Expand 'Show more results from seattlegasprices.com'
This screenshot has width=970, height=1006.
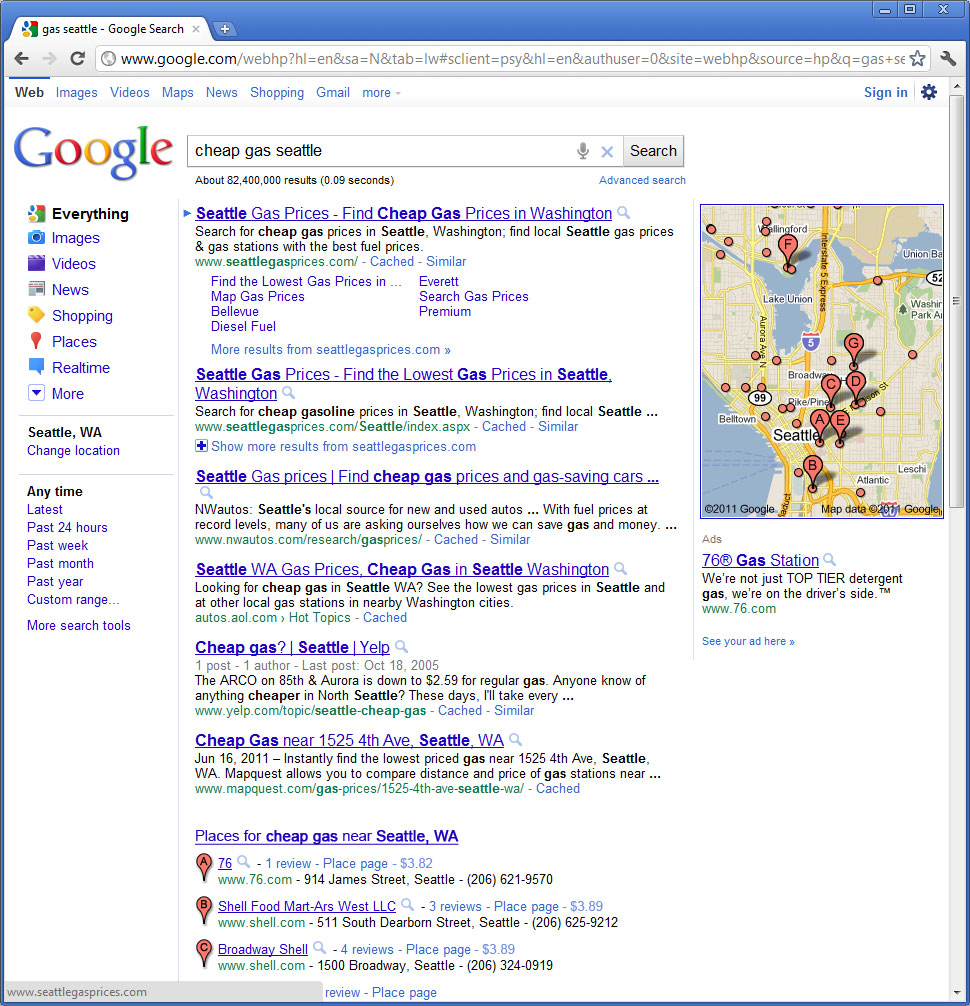tap(336, 447)
